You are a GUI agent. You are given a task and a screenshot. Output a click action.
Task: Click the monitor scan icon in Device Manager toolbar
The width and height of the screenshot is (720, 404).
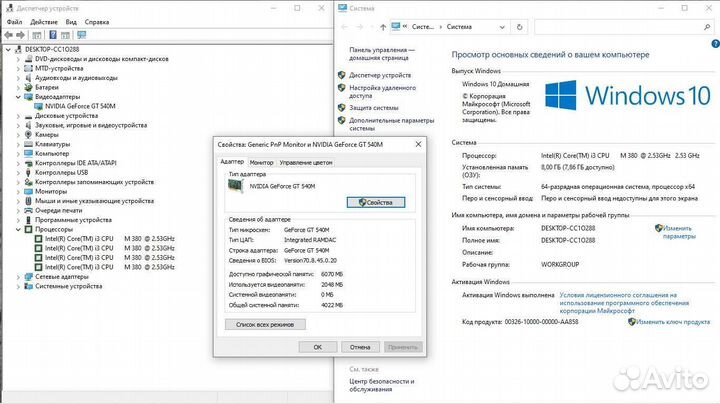82,35
